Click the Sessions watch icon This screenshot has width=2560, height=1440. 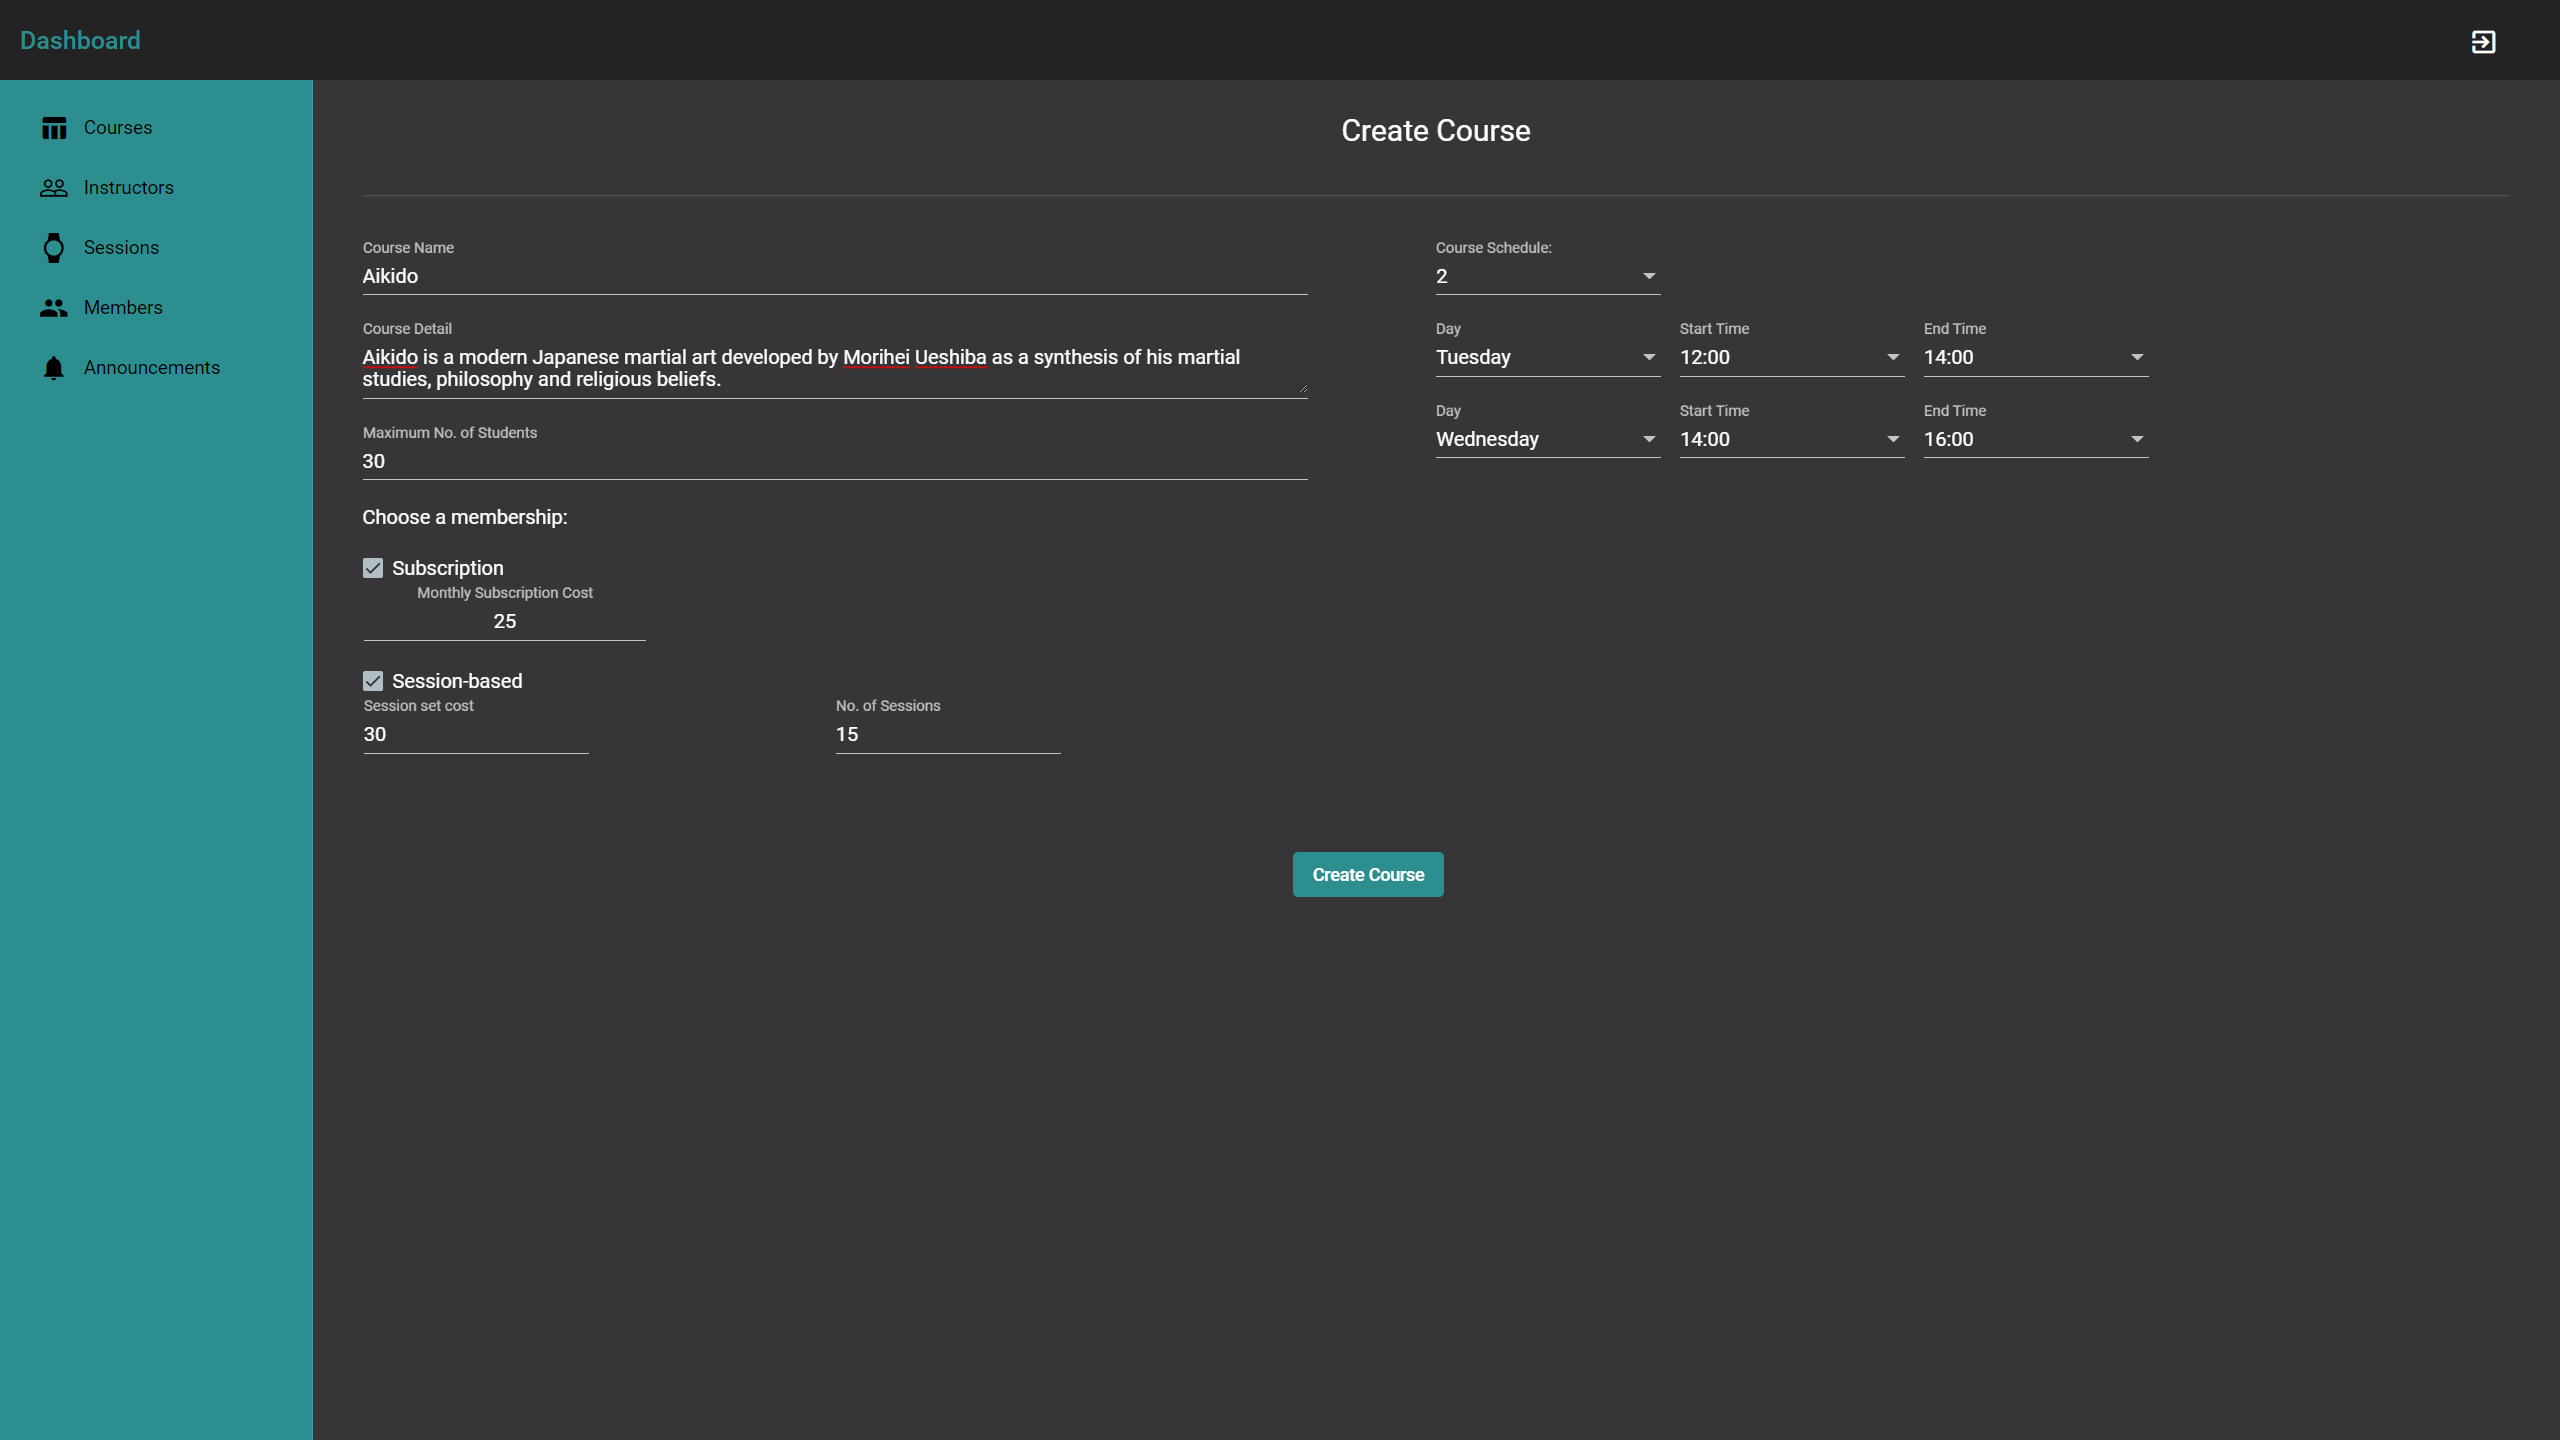point(54,248)
